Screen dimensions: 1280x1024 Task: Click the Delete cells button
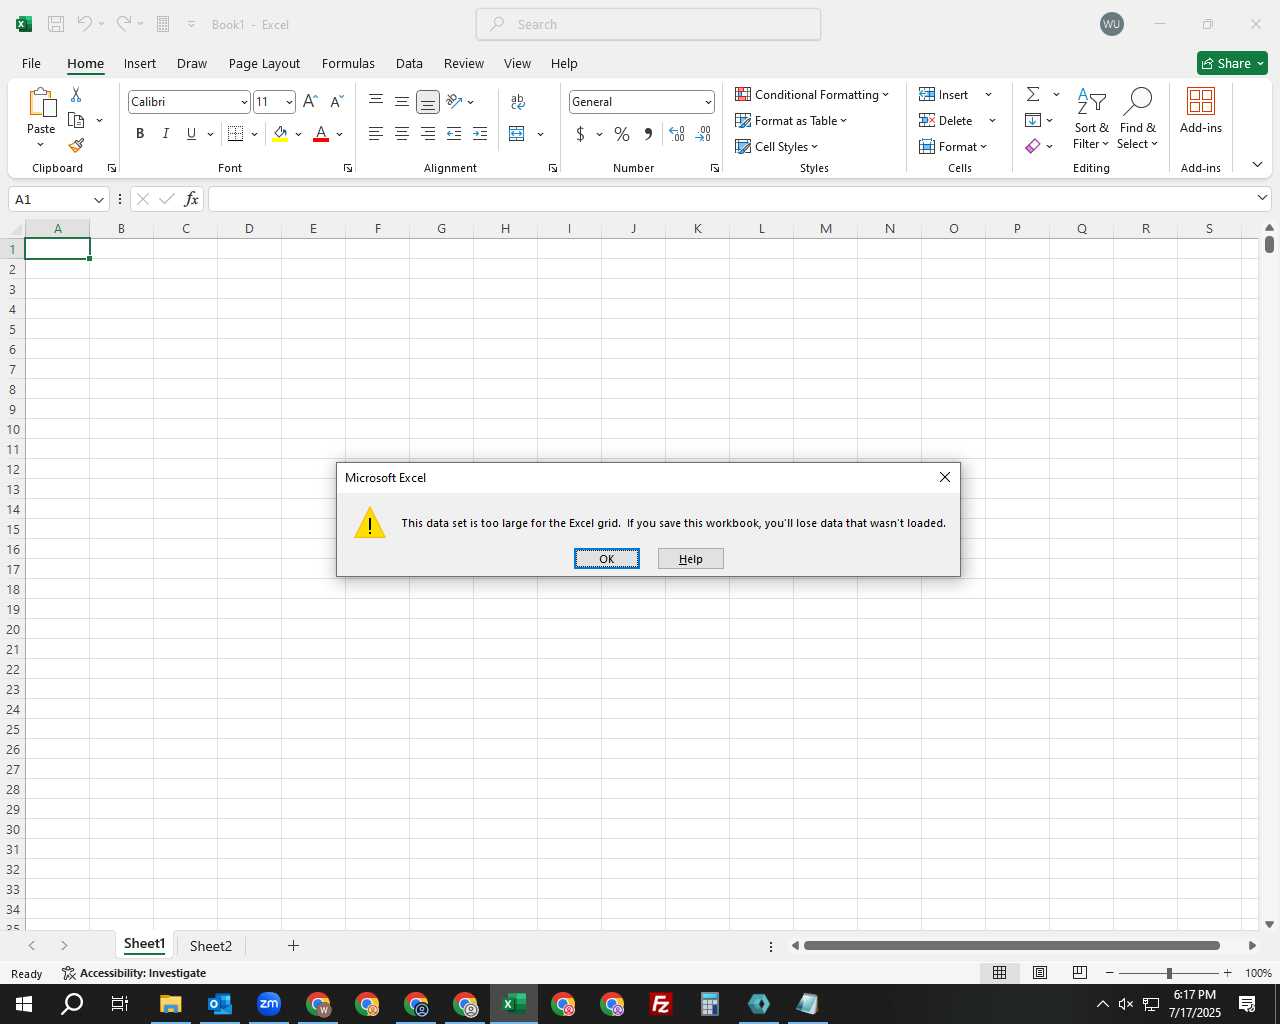945,120
